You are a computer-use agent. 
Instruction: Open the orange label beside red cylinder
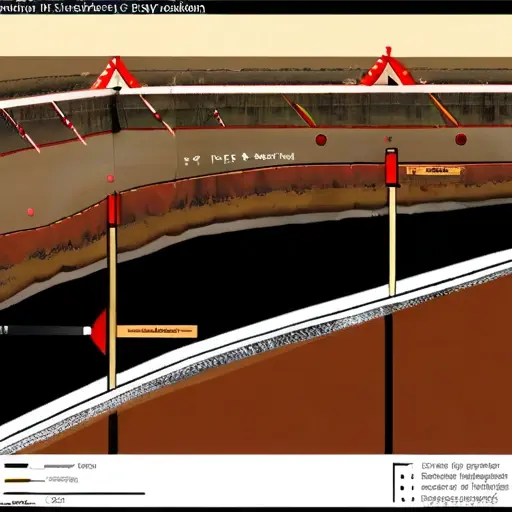[x=433, y=171]
